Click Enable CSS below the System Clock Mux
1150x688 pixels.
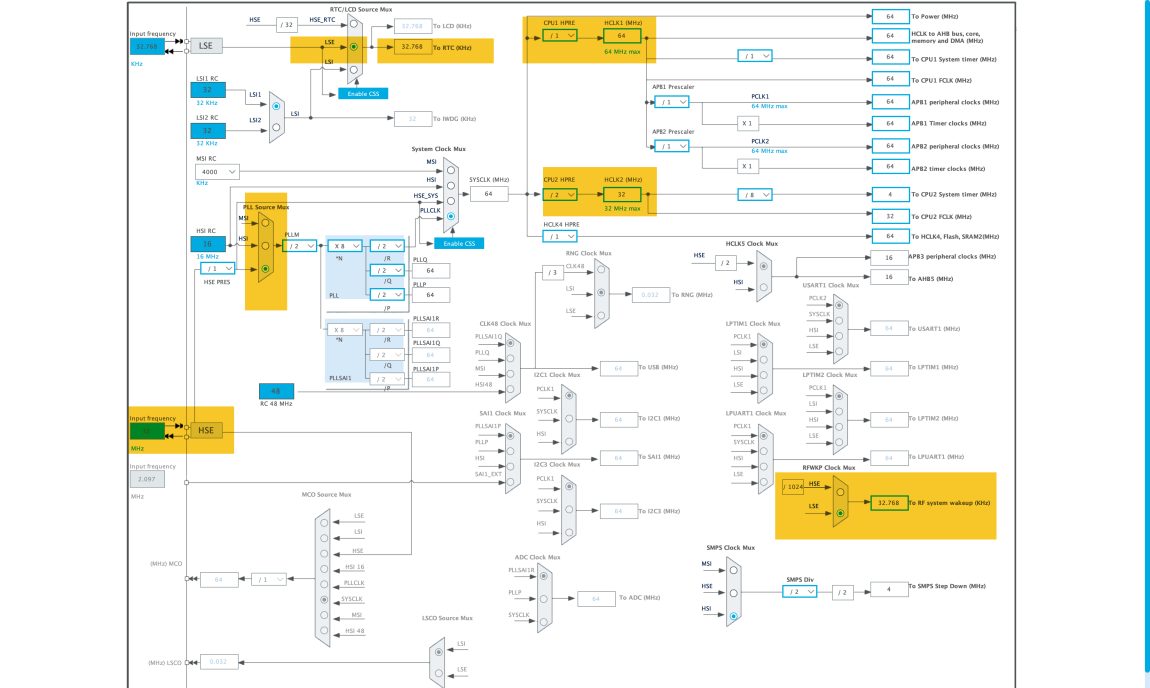pyautogui.click(x=461, y=242)
